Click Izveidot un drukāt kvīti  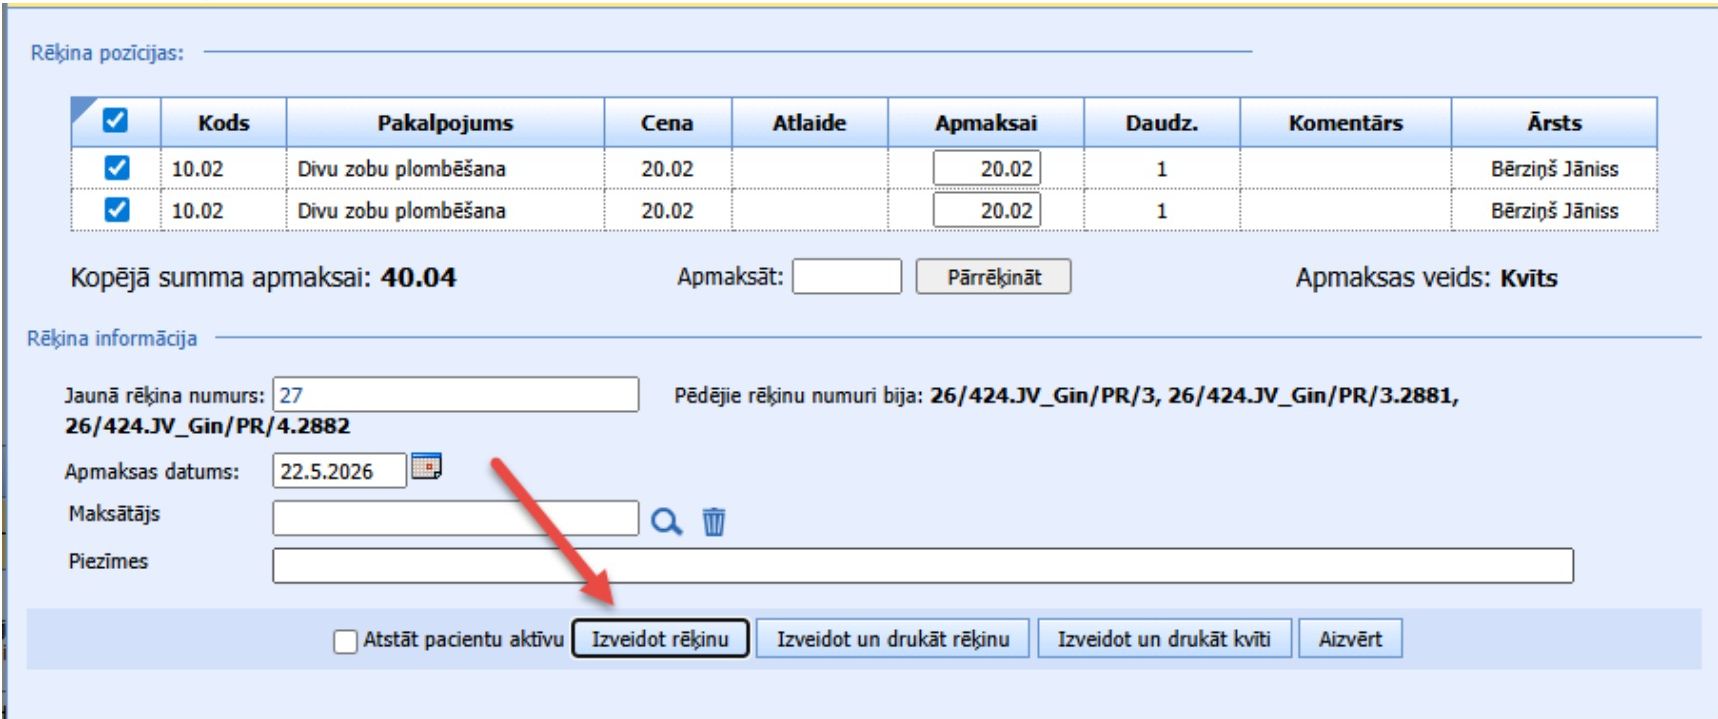point(1165,639)
